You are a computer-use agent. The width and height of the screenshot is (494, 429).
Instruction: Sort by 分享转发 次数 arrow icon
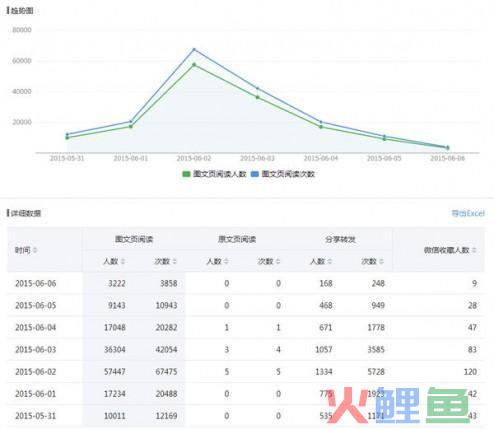coord(381,261)
